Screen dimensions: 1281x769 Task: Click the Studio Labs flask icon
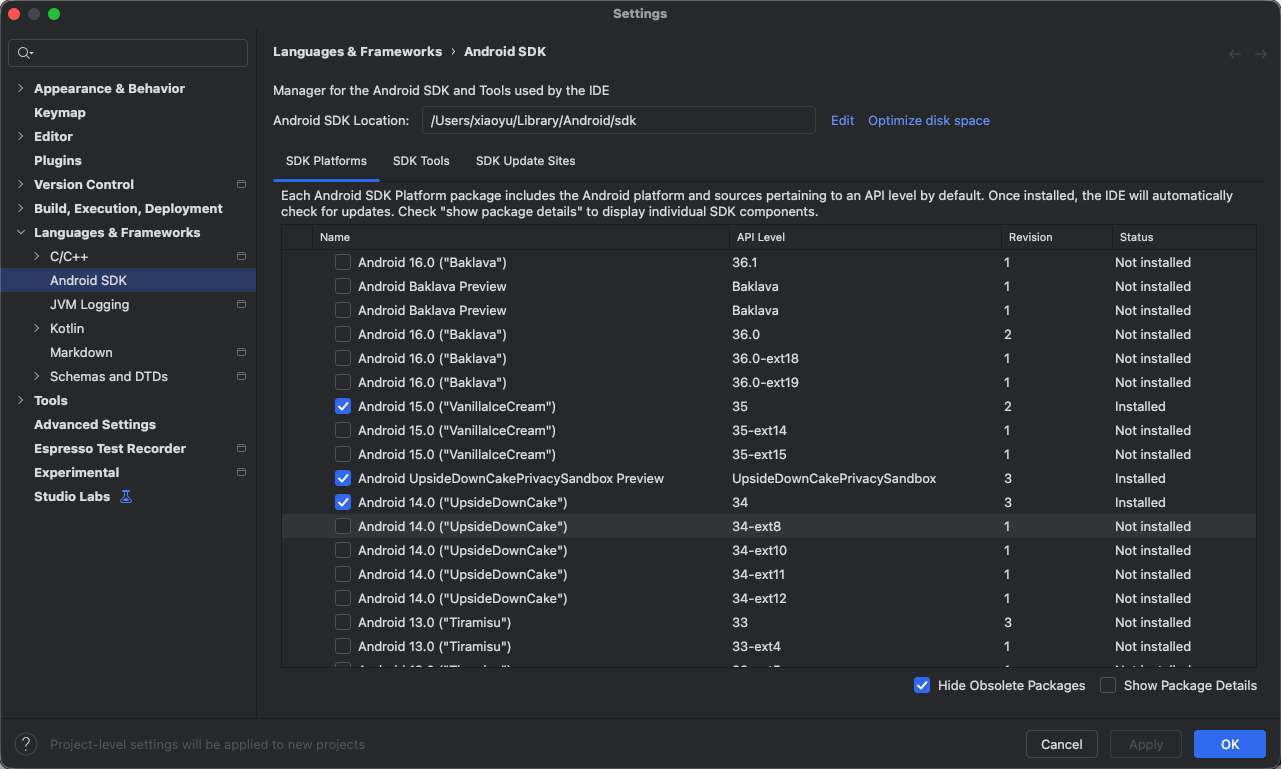click(x=126, y=496)
